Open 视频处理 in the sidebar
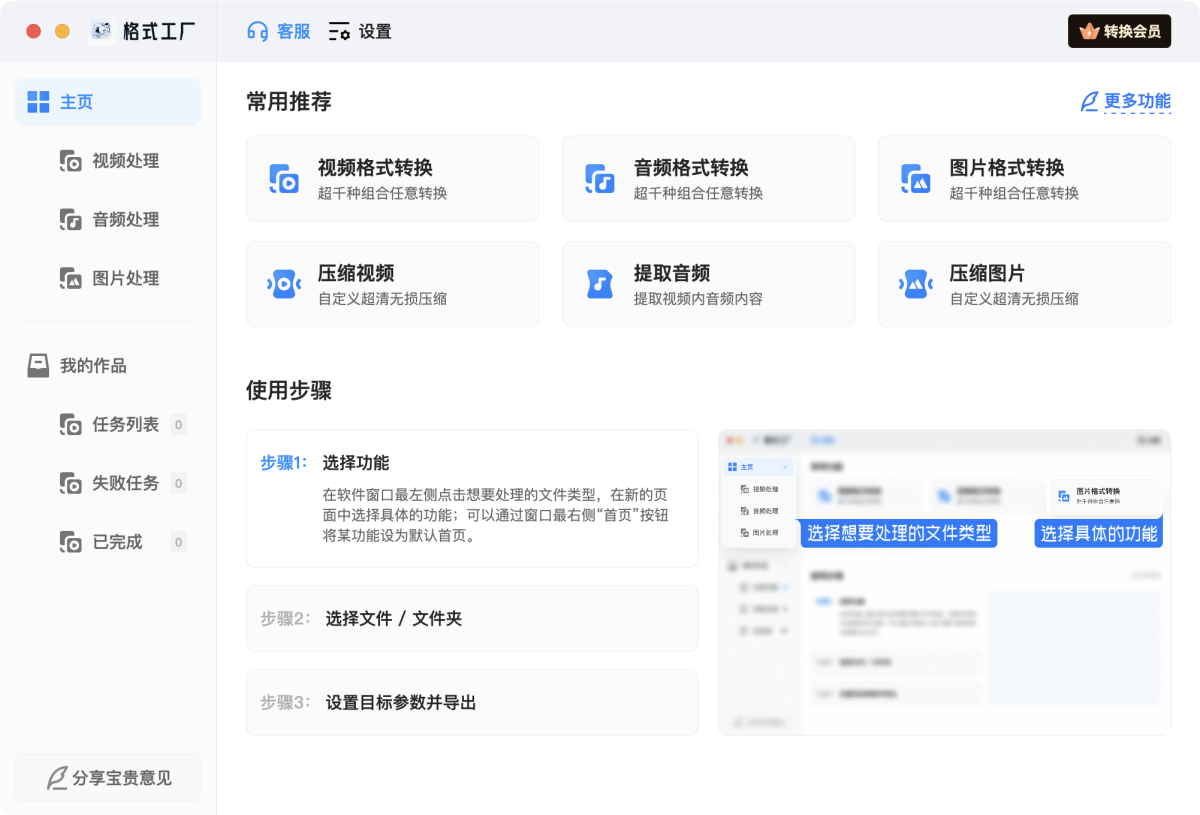1200x815 pixels. coord(124,161)
